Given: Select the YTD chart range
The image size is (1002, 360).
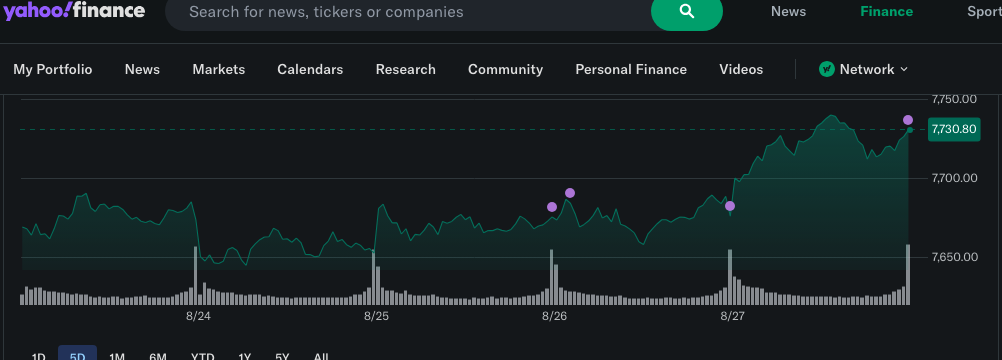Looking at the screenshot, I should coord(203,356).
